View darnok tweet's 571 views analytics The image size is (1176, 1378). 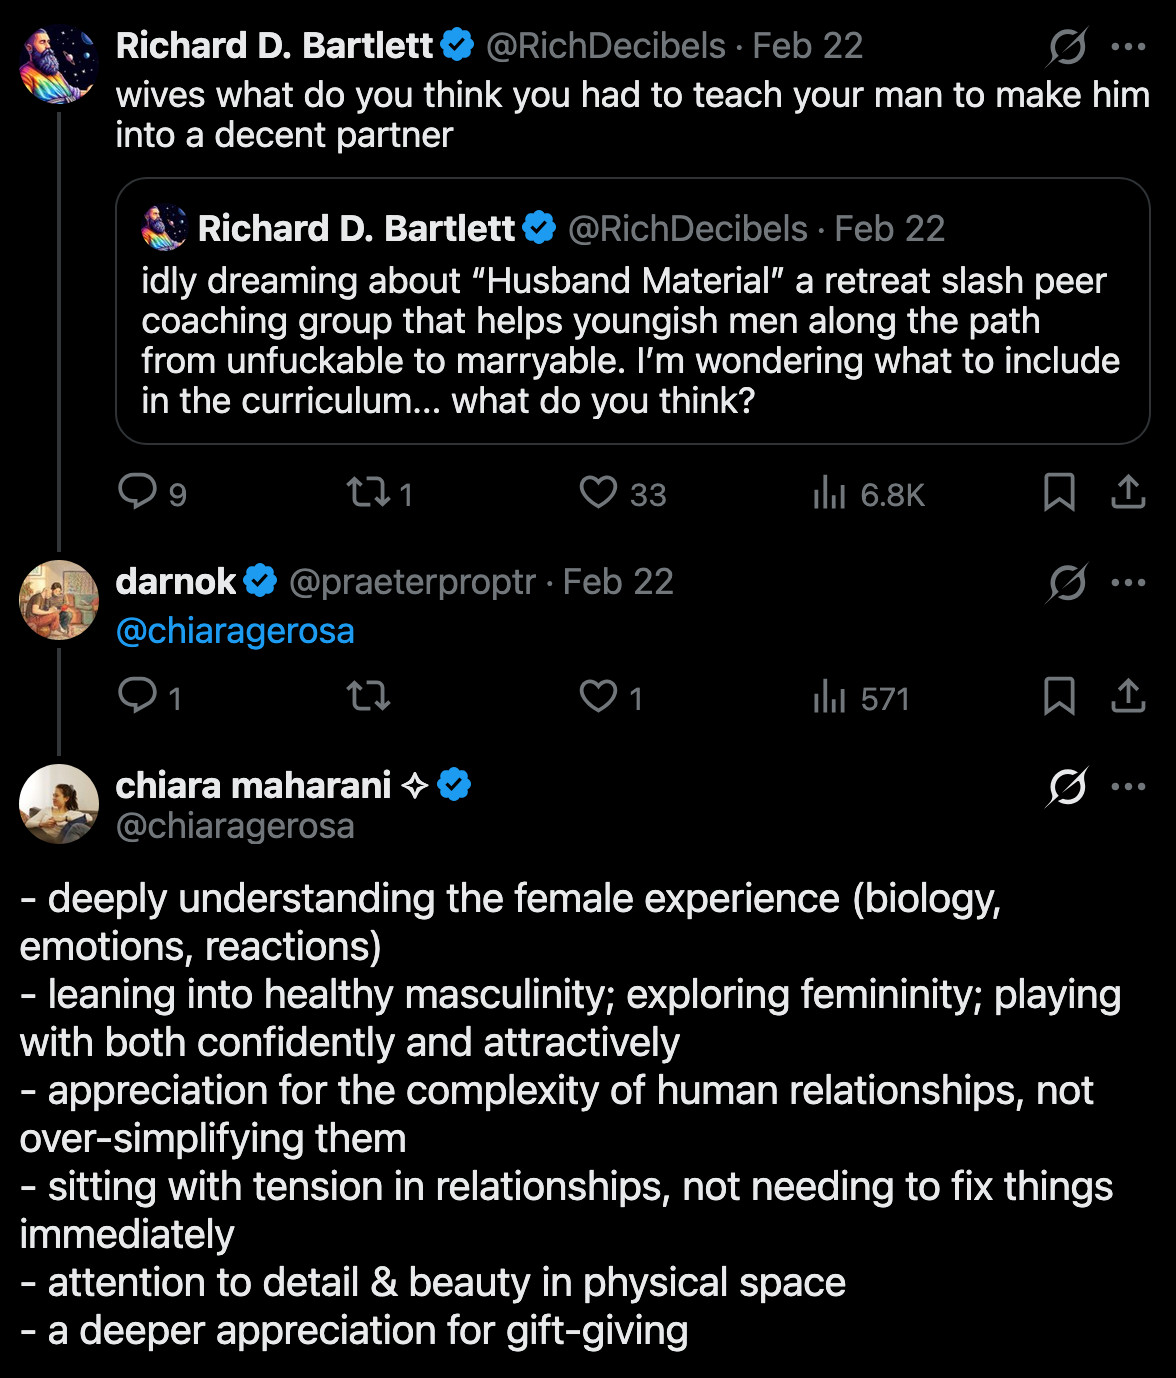pyautogui.click(x=830, y=696)
